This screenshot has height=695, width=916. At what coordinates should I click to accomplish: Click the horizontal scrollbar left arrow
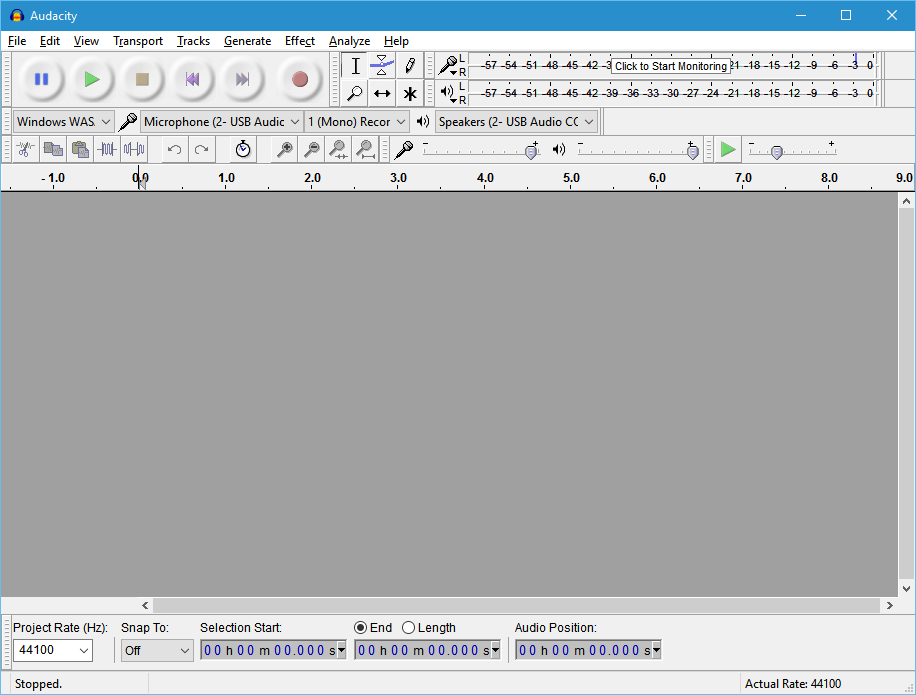[145, 606]
